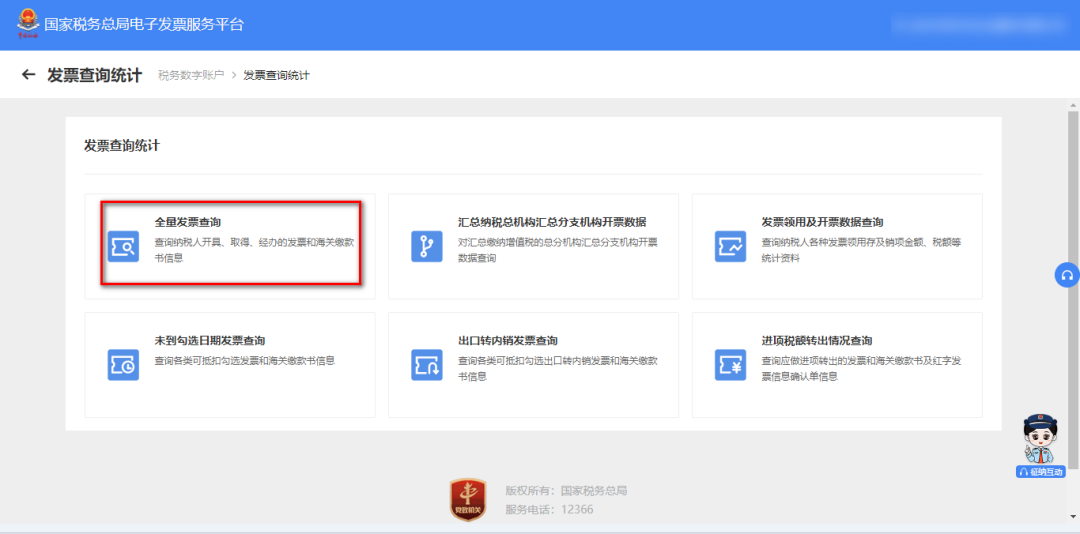Click 发票查询统计 breadcrumb item
Screen dimensions: 1080x534
click(x=276, y=76)
